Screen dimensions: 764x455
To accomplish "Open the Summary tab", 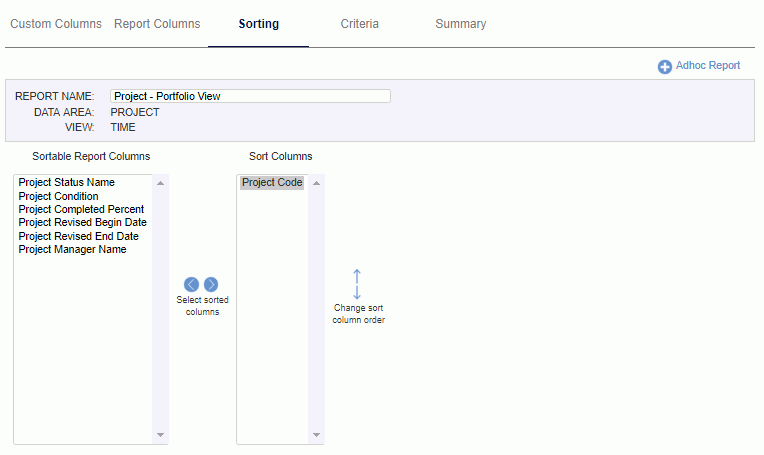I will tap(460, 24).
